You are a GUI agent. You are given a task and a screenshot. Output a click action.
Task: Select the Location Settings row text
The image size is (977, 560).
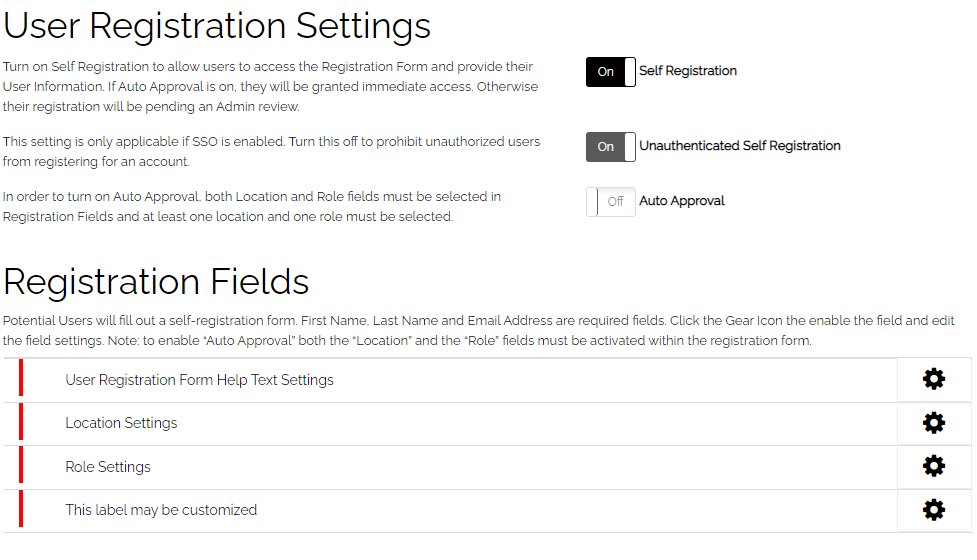coord(122,423)
